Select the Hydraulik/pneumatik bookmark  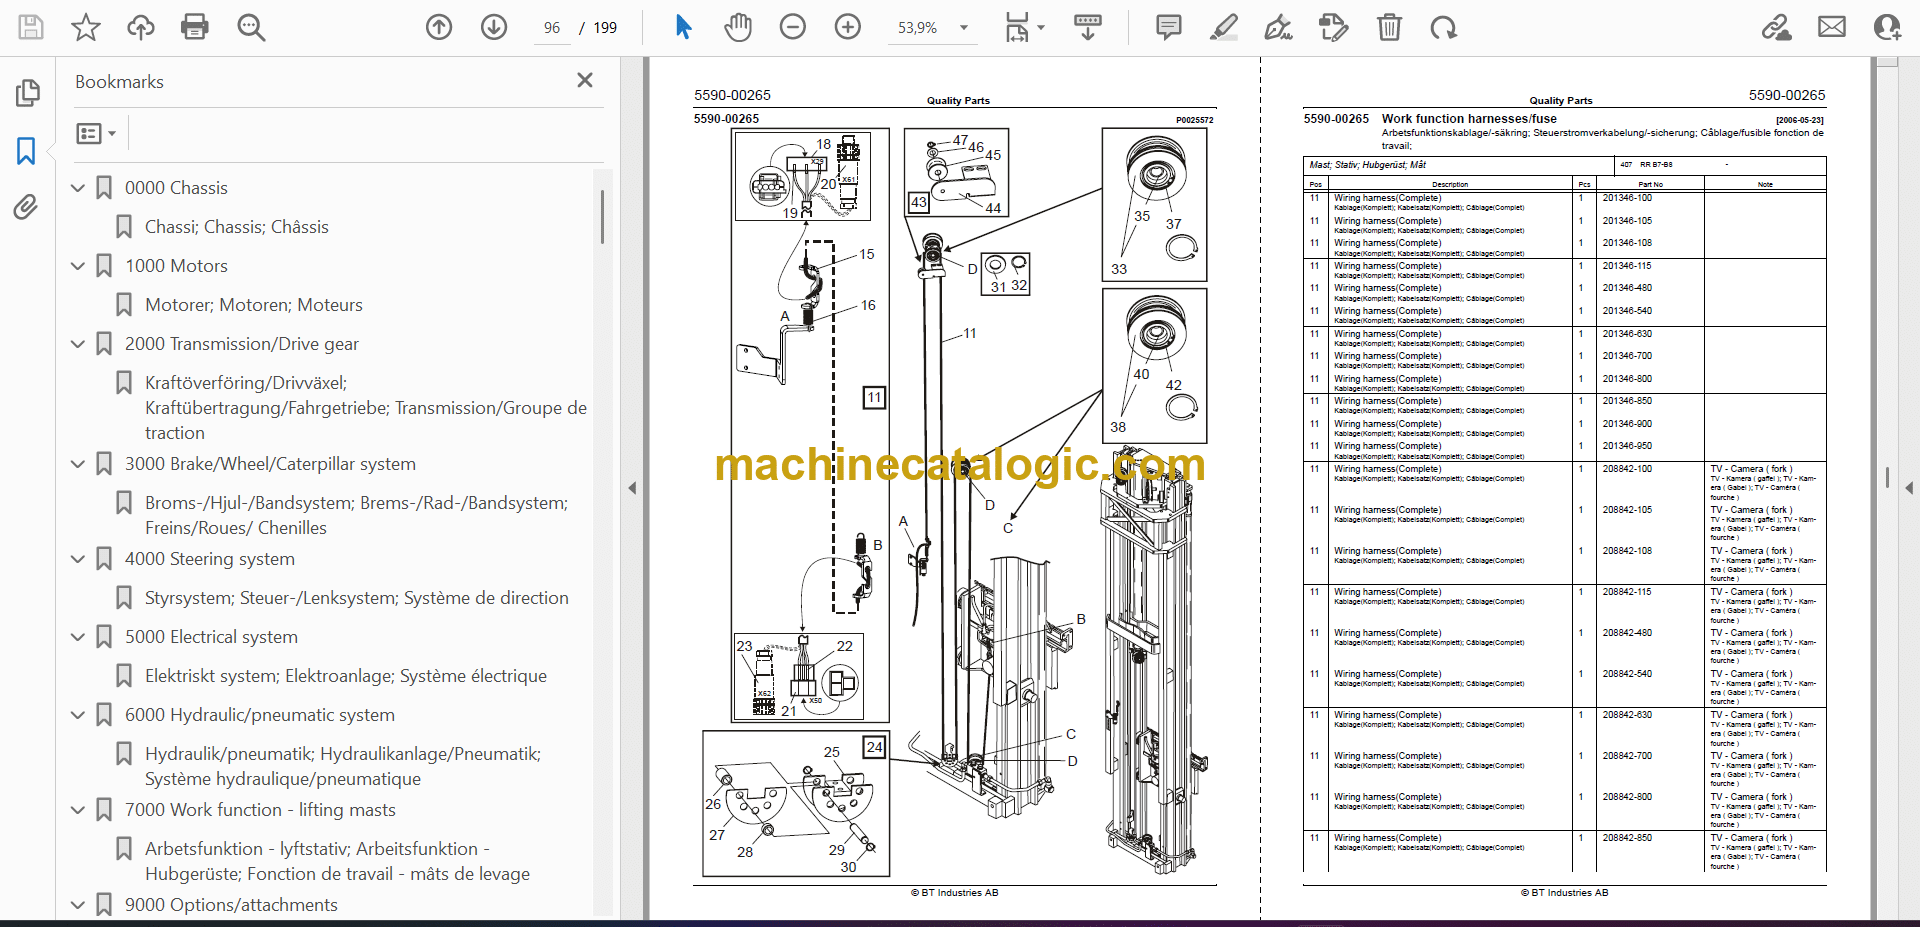343,766
